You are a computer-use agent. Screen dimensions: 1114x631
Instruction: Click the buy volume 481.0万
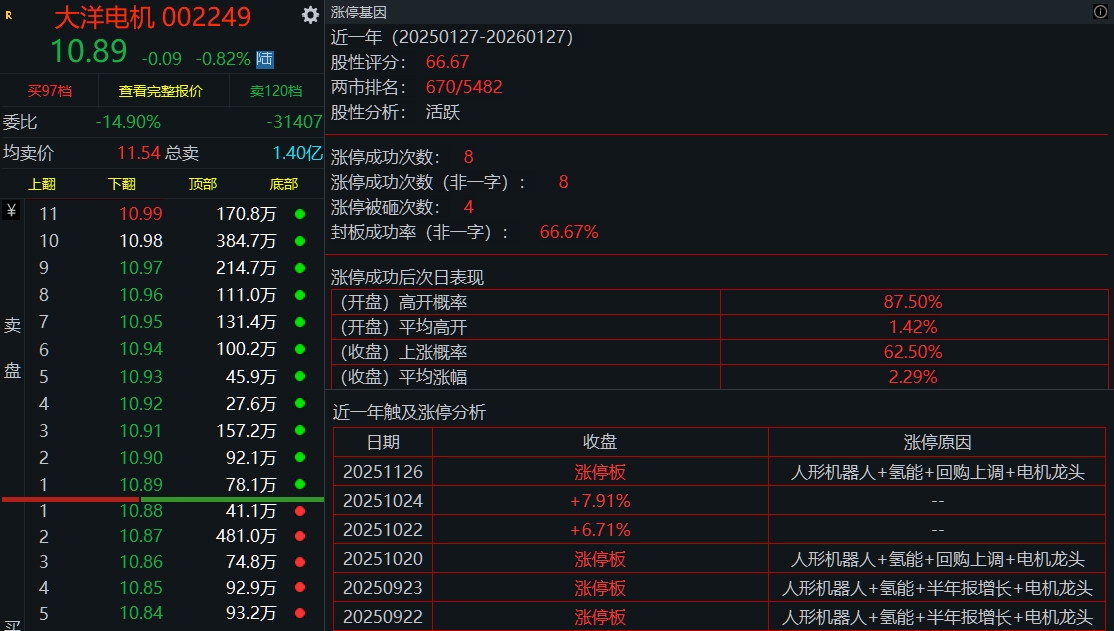[246, 536]
